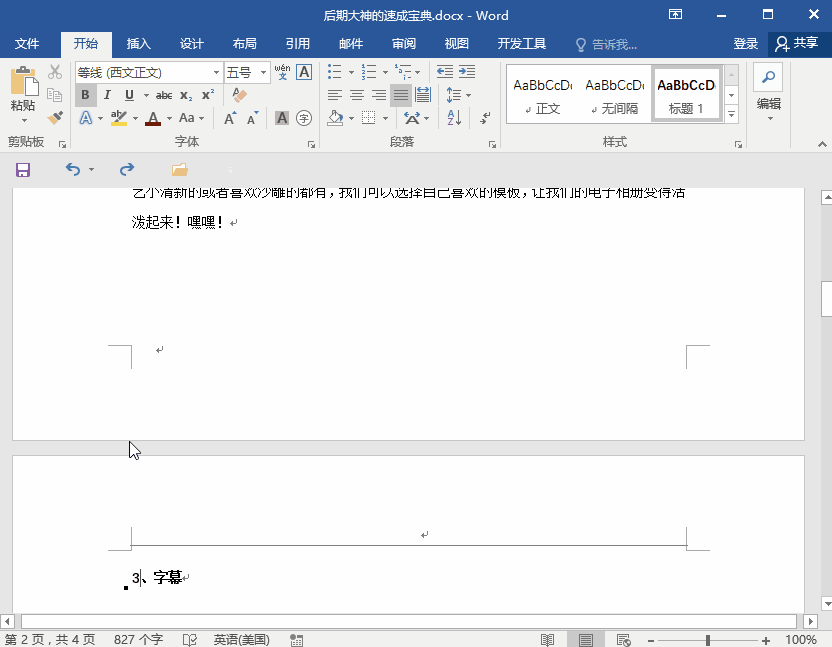Switch to the 审阅 tab

coord(404,44)
